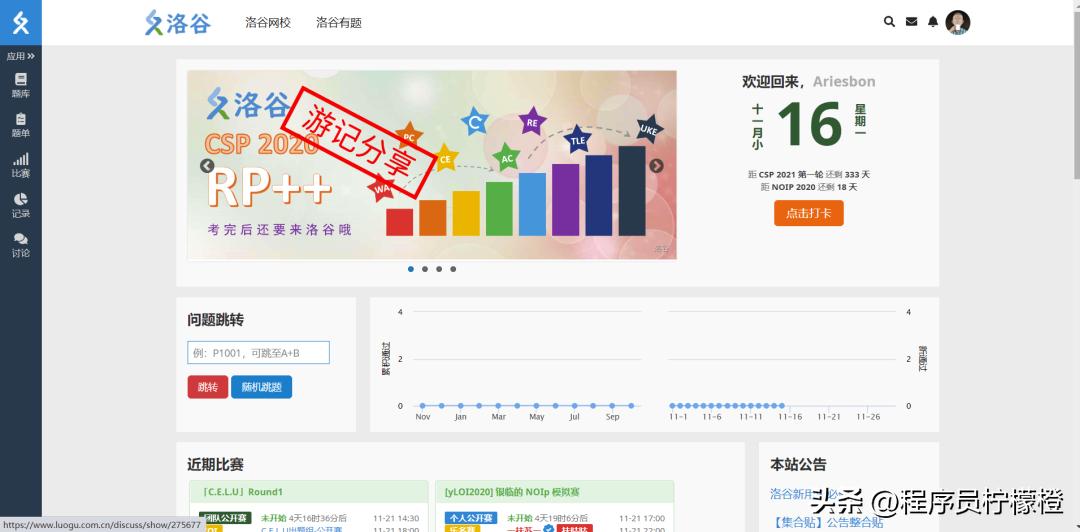
Task: Click the 距 NOIP 2020 还剩 18 天 text
Action: [x=809, y=187]
